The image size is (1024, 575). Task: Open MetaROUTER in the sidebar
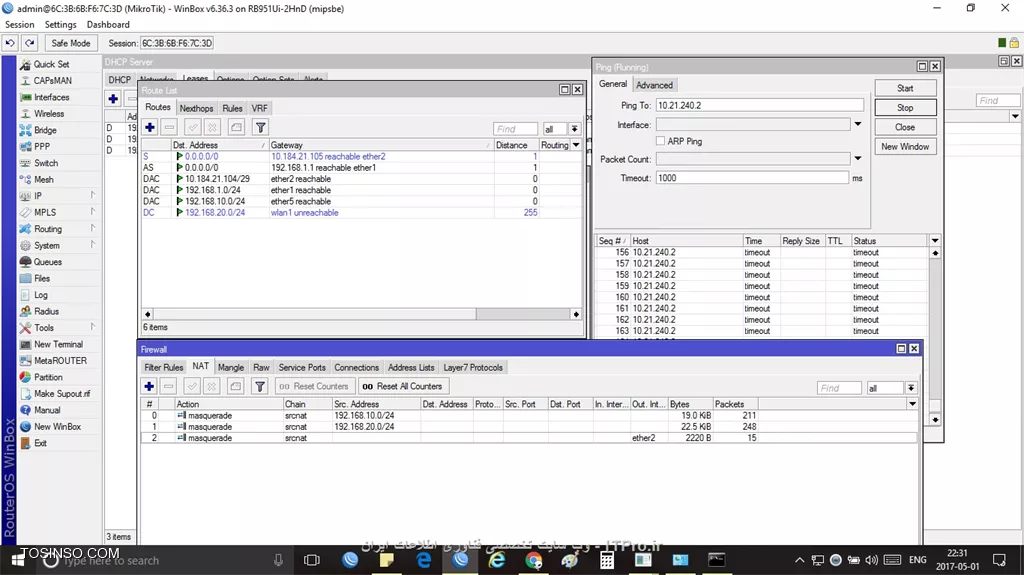[x=60, y=360]
